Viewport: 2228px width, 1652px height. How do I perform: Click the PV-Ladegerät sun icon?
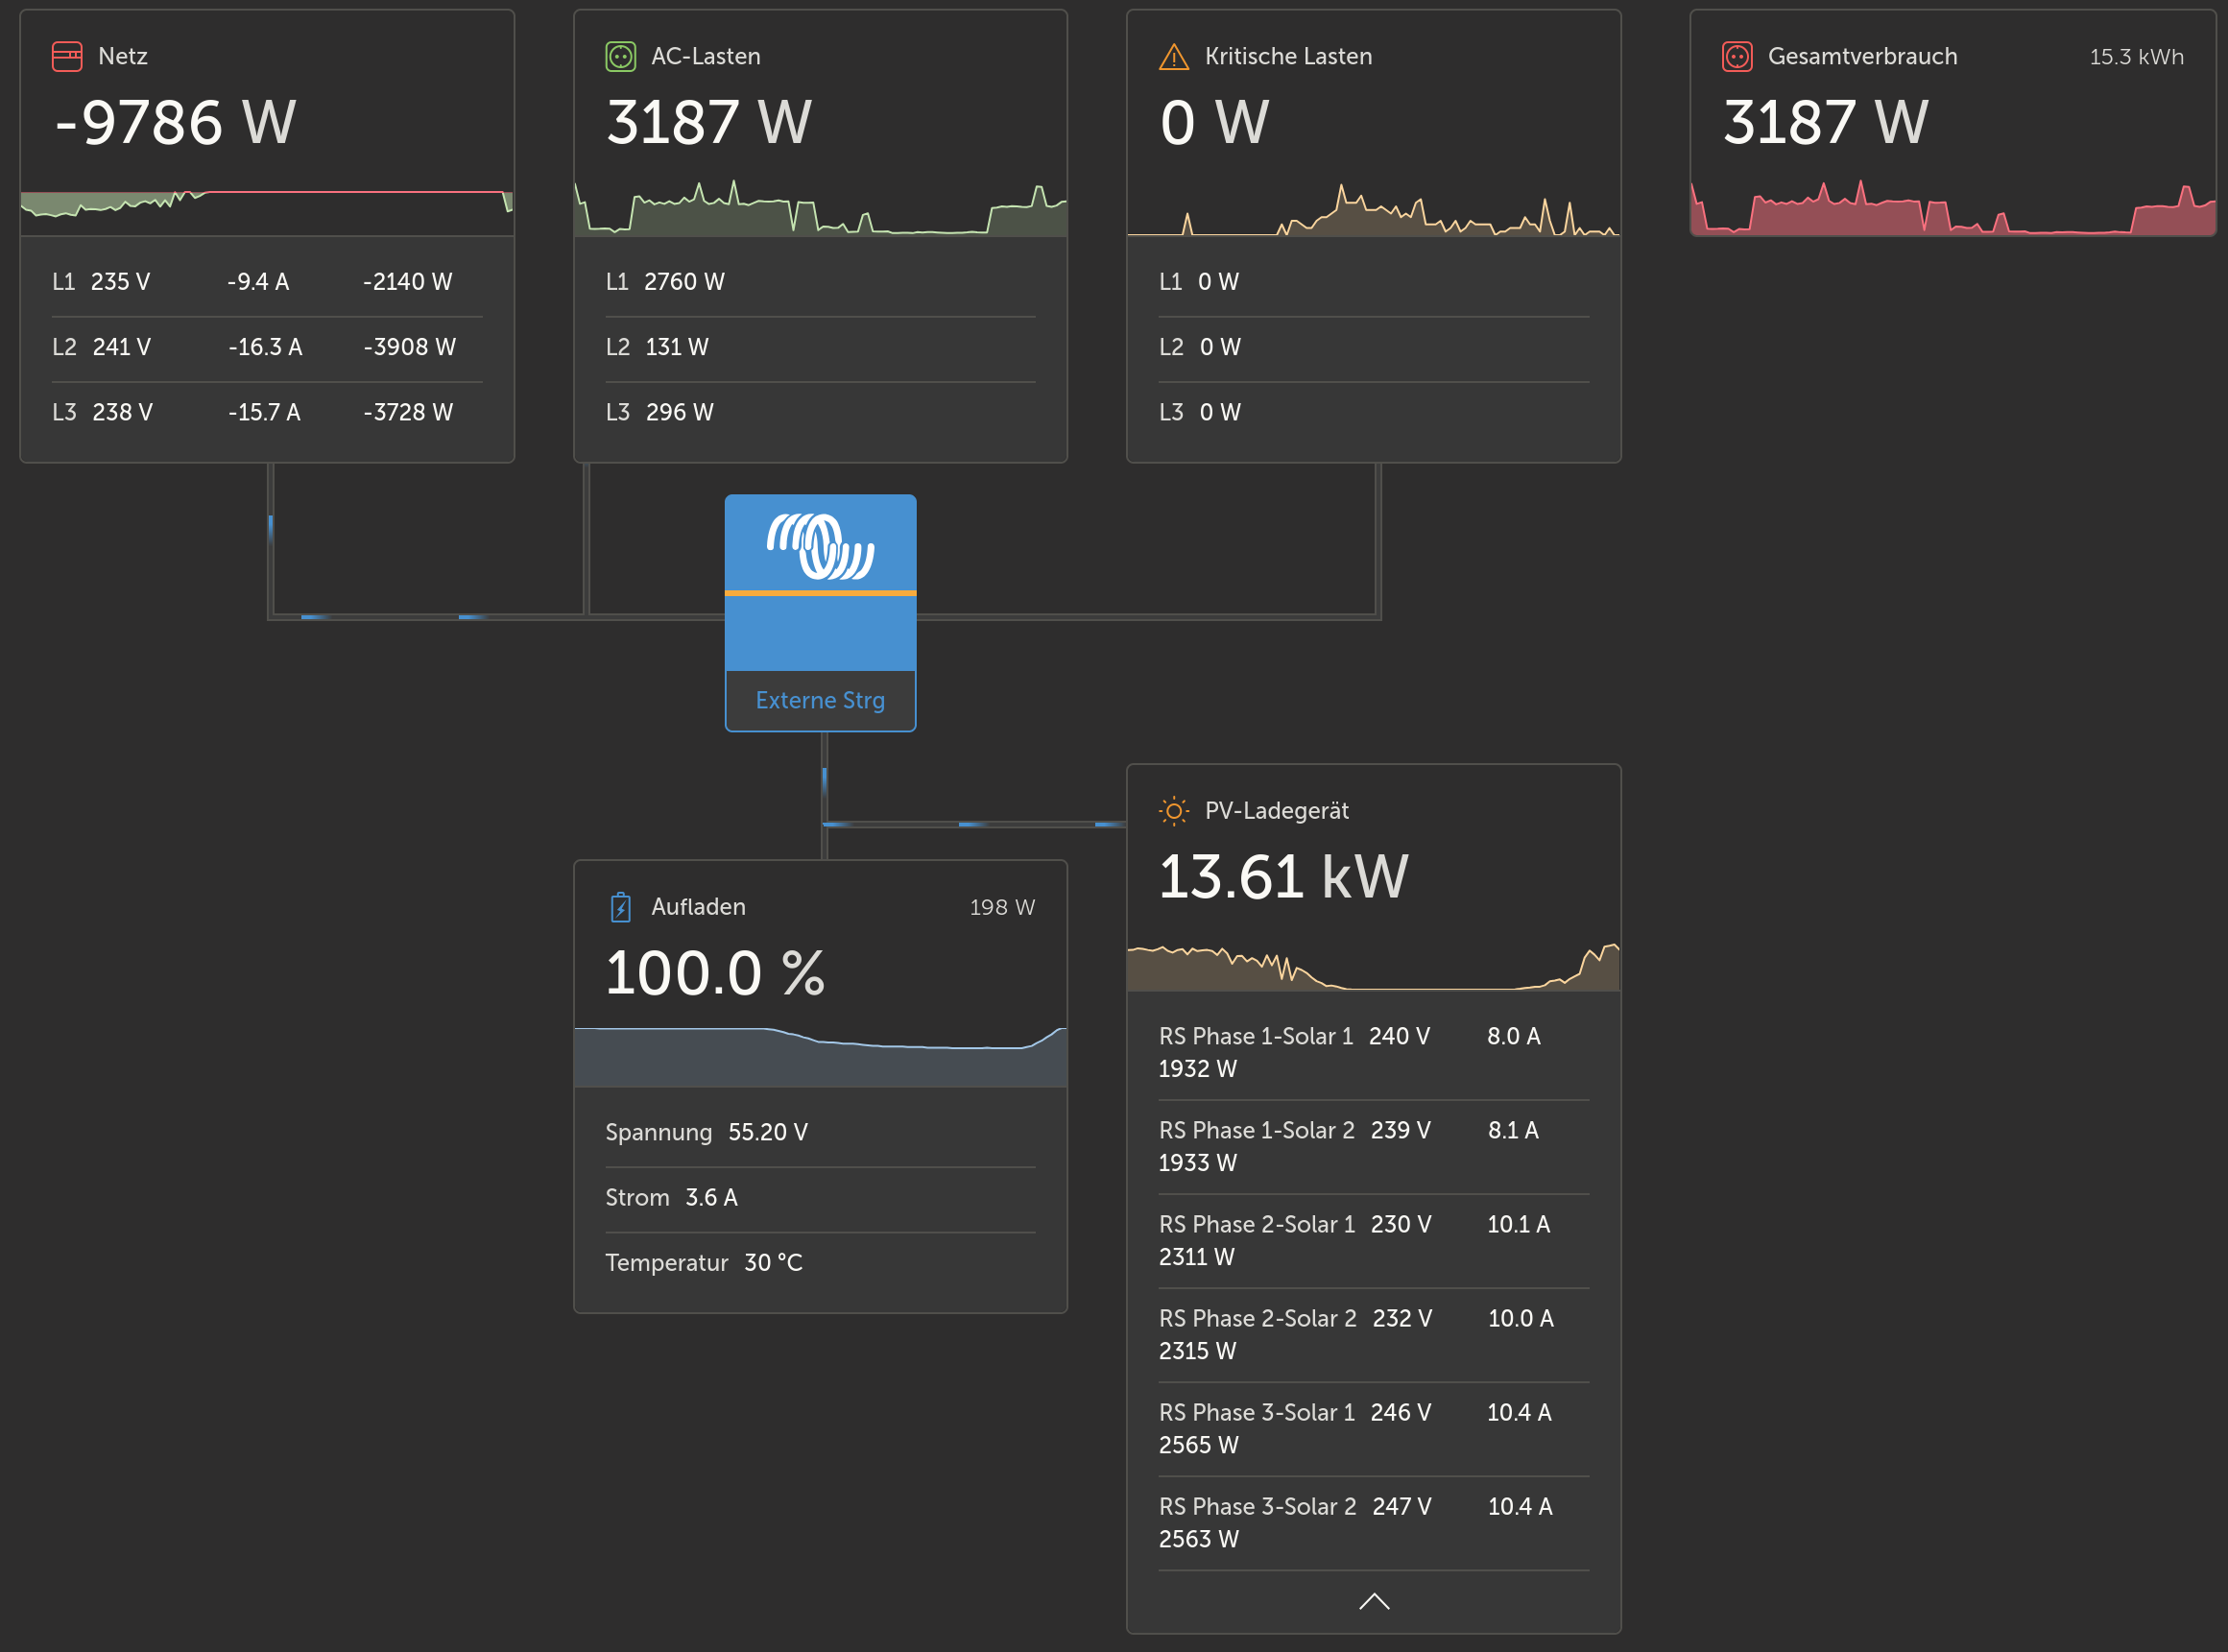(1173, 810)
